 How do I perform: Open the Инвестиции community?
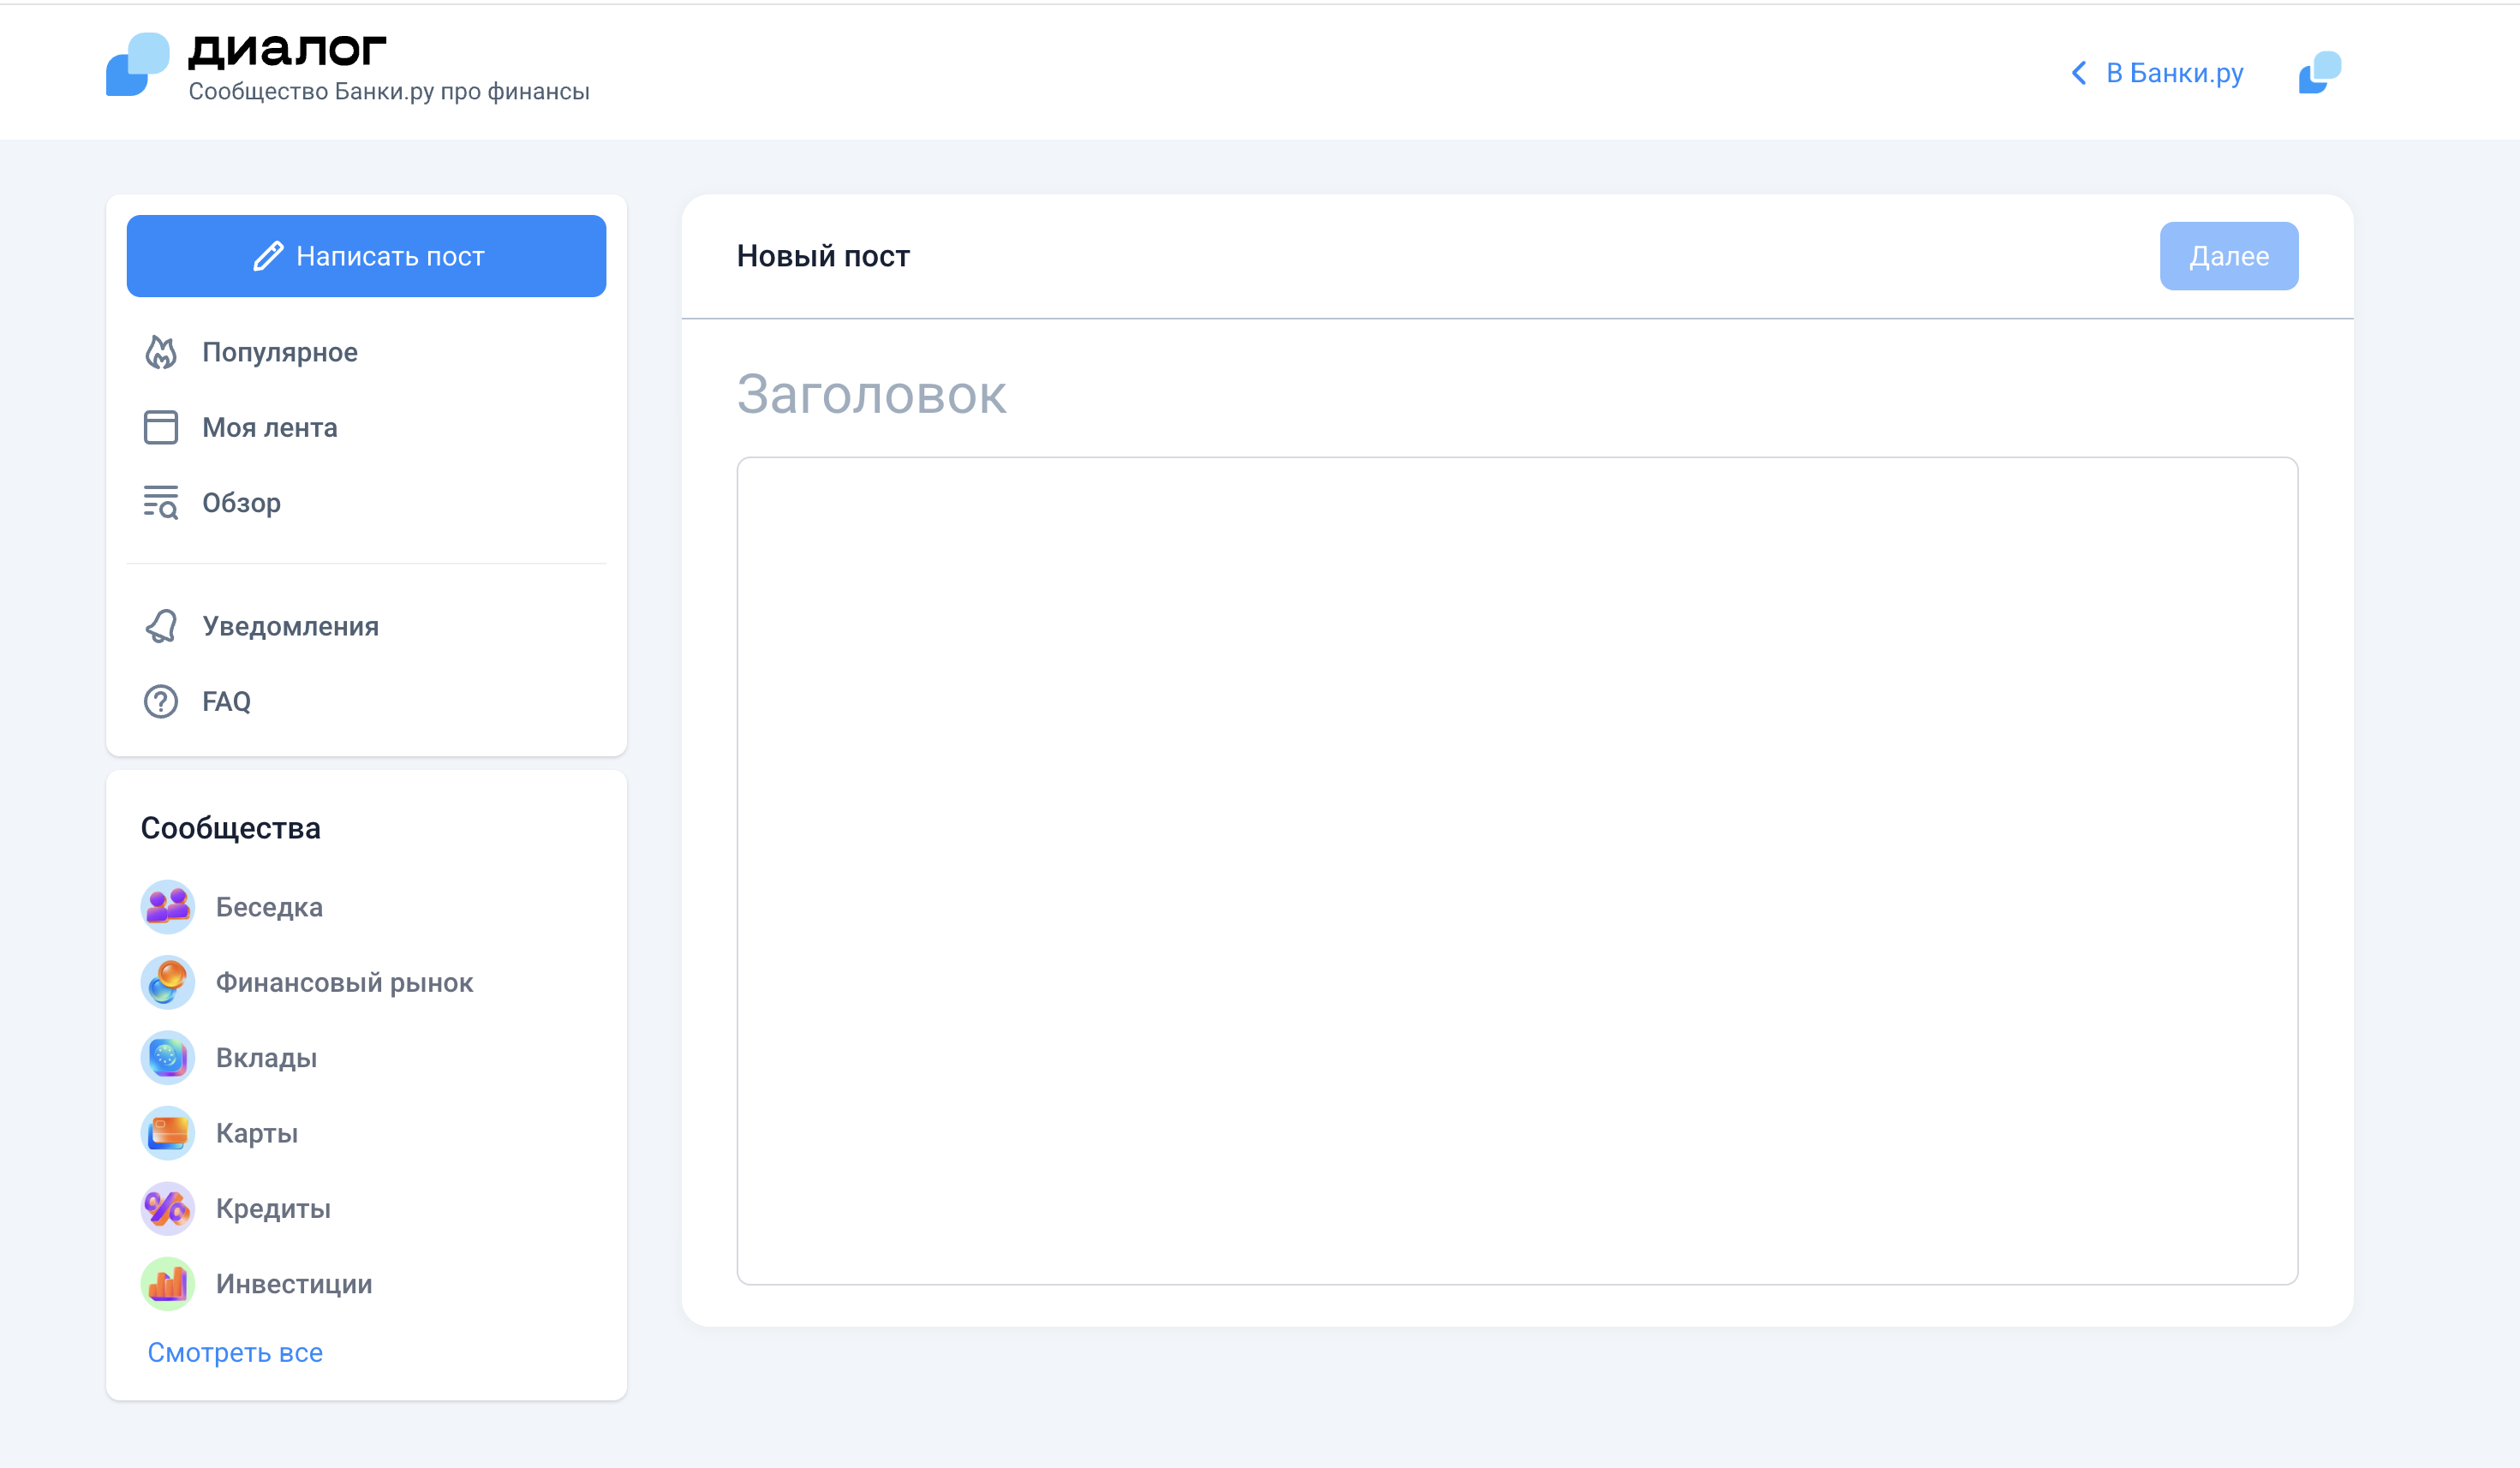pyautogui.click(x=294, y=1283)
